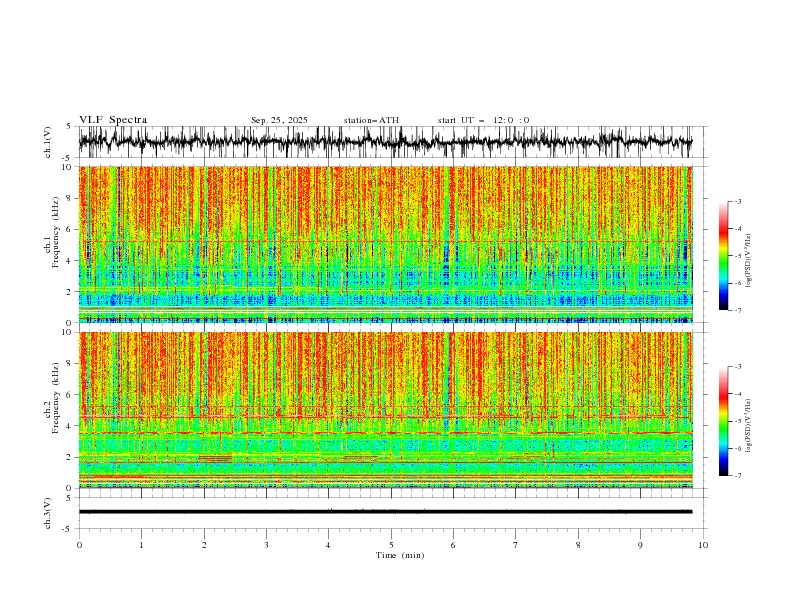
Task: Click the ch.1(V) waveform axis label
Action: tap(48, 142)
